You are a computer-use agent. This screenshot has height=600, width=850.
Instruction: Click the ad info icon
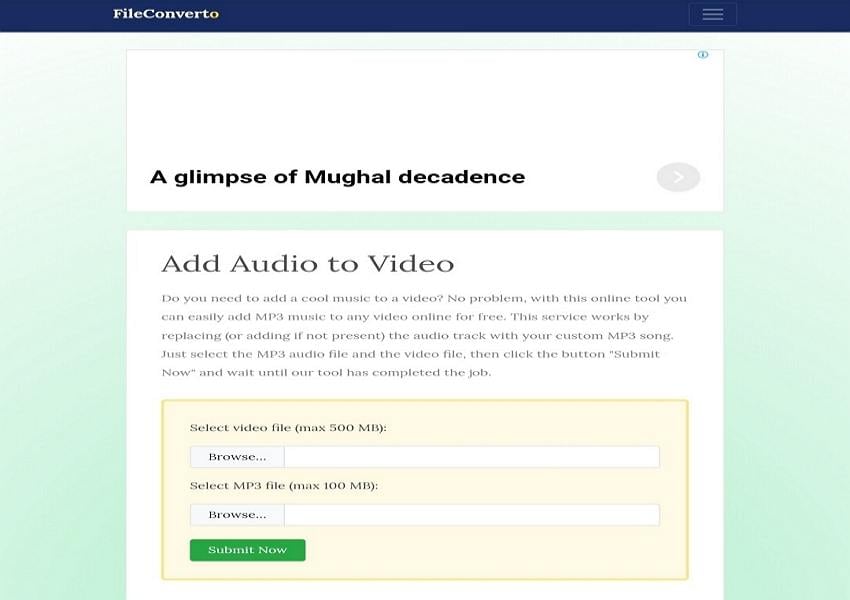(x=703, y=55)
